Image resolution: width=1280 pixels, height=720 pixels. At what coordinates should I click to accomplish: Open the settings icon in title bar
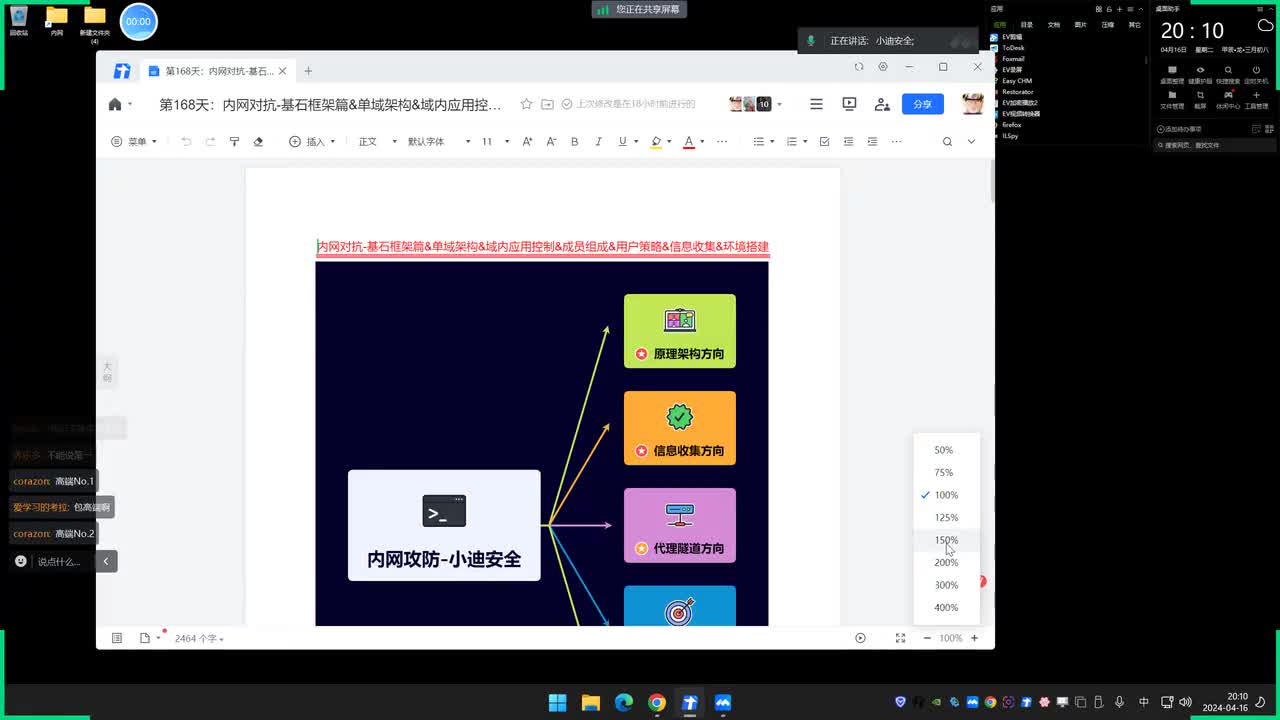click(x=882, y=67)
